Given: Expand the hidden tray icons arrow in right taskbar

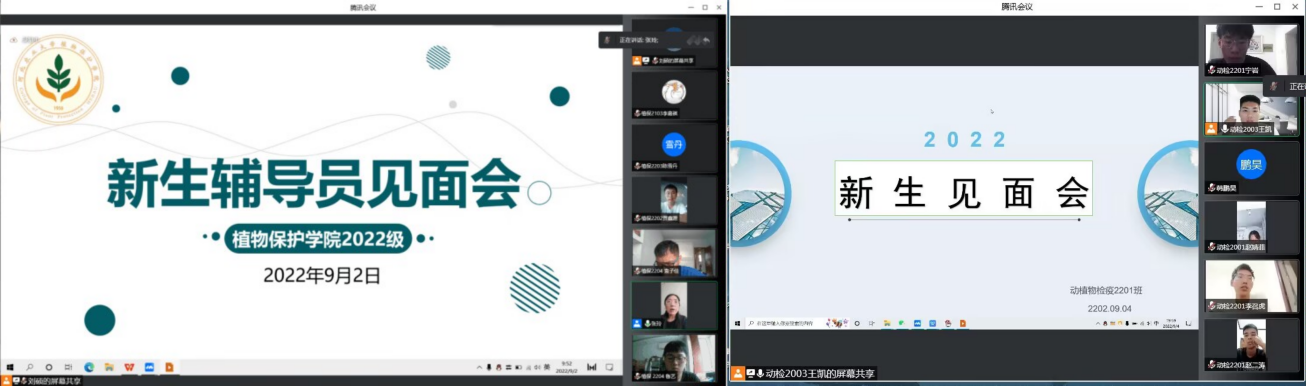Looking at the screenshot, I should [1098, 323].
